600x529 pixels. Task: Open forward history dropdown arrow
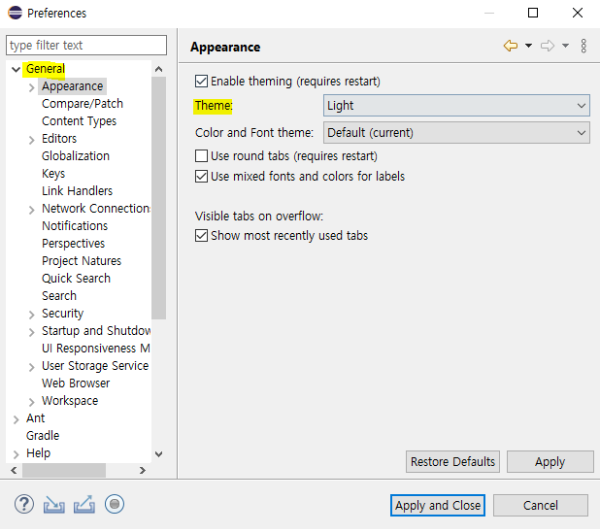[565, 46]
